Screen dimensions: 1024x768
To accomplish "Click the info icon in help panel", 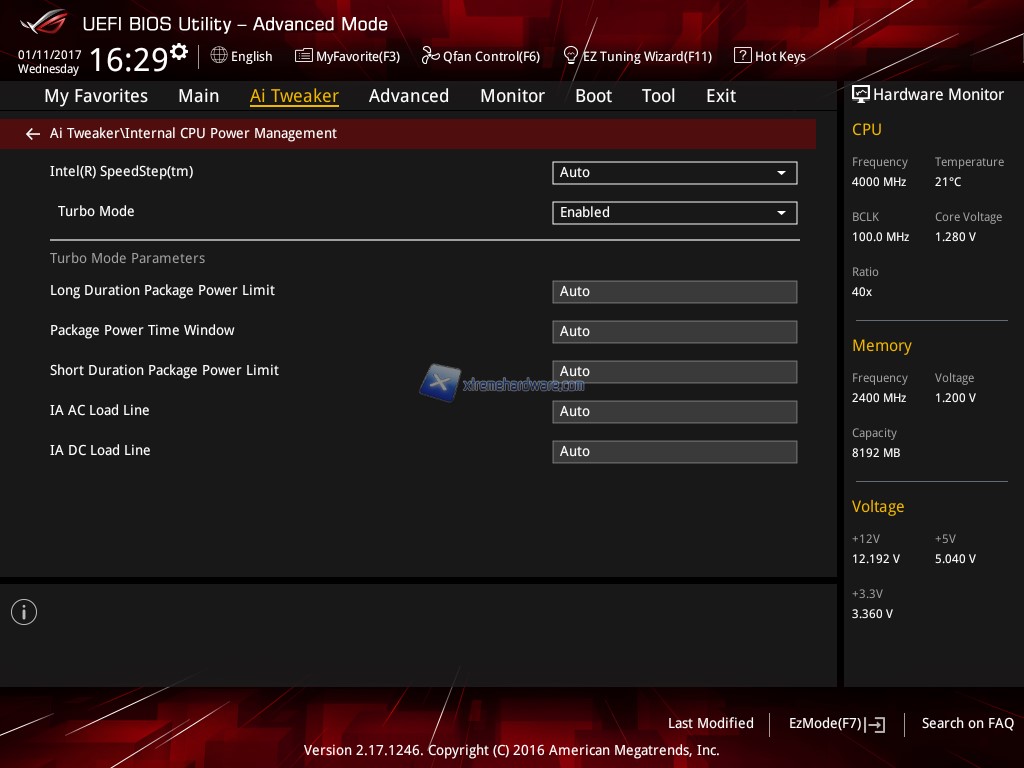I will click(x=24, y=612).
